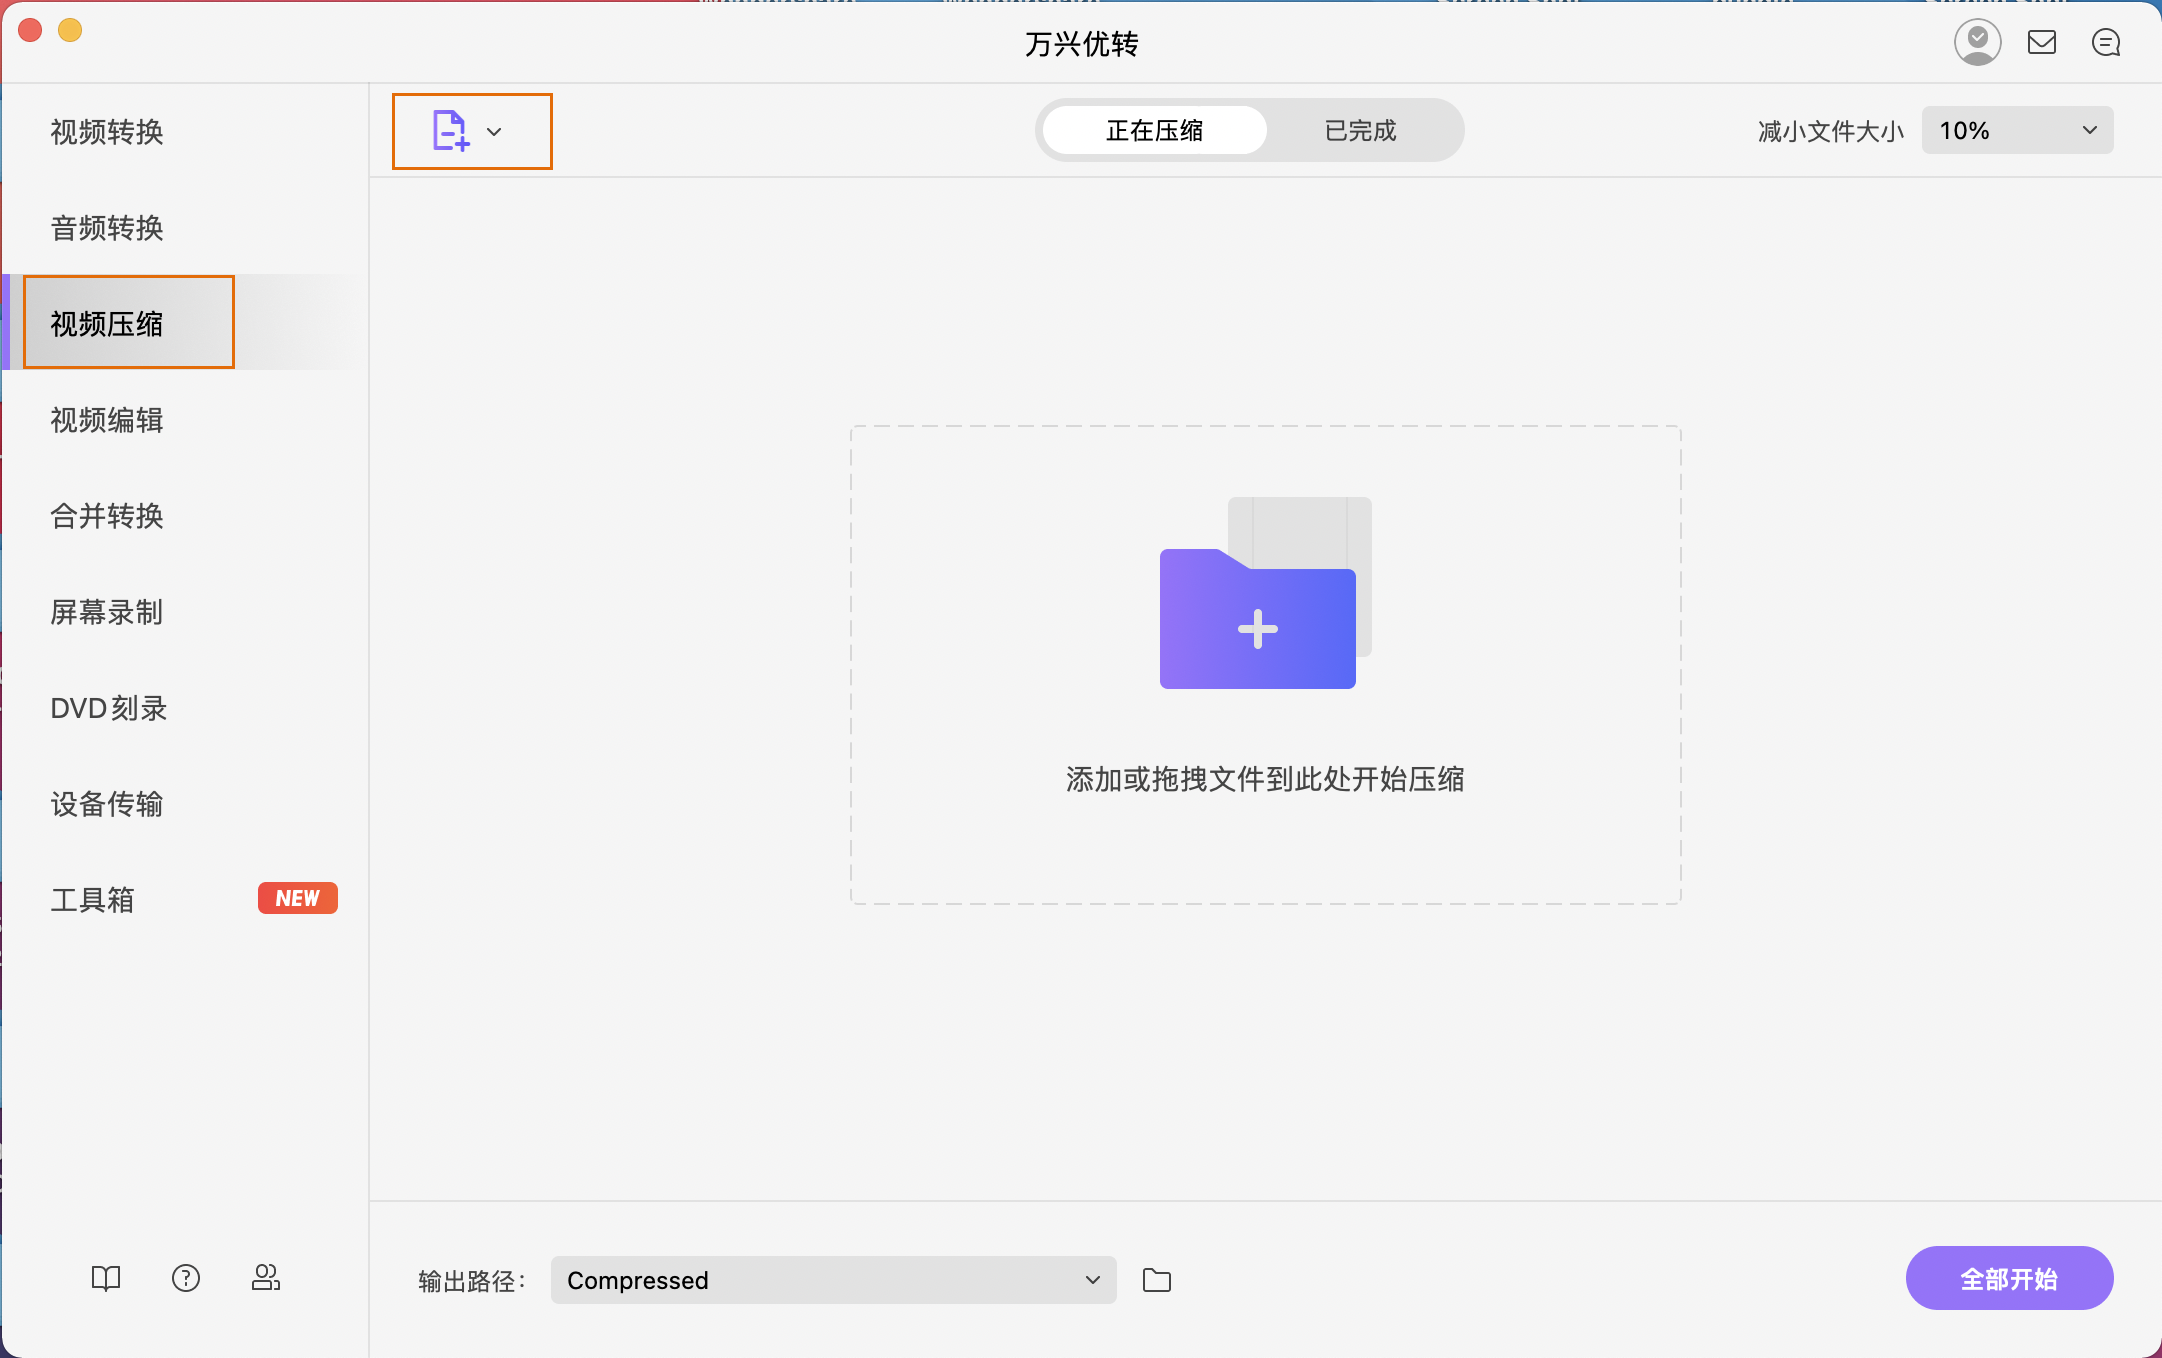Switch to the 已完成 tab
This screenshot has height=1358, width=2162.
(1359, 130)
